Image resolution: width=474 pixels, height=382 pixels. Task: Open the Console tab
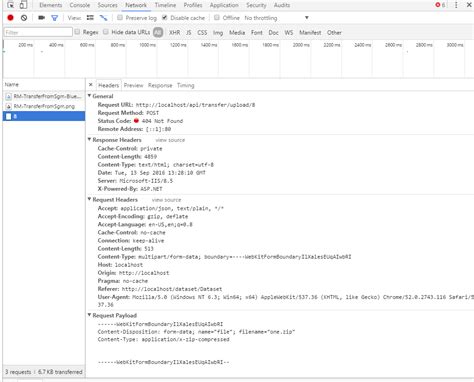pos(80,5)
